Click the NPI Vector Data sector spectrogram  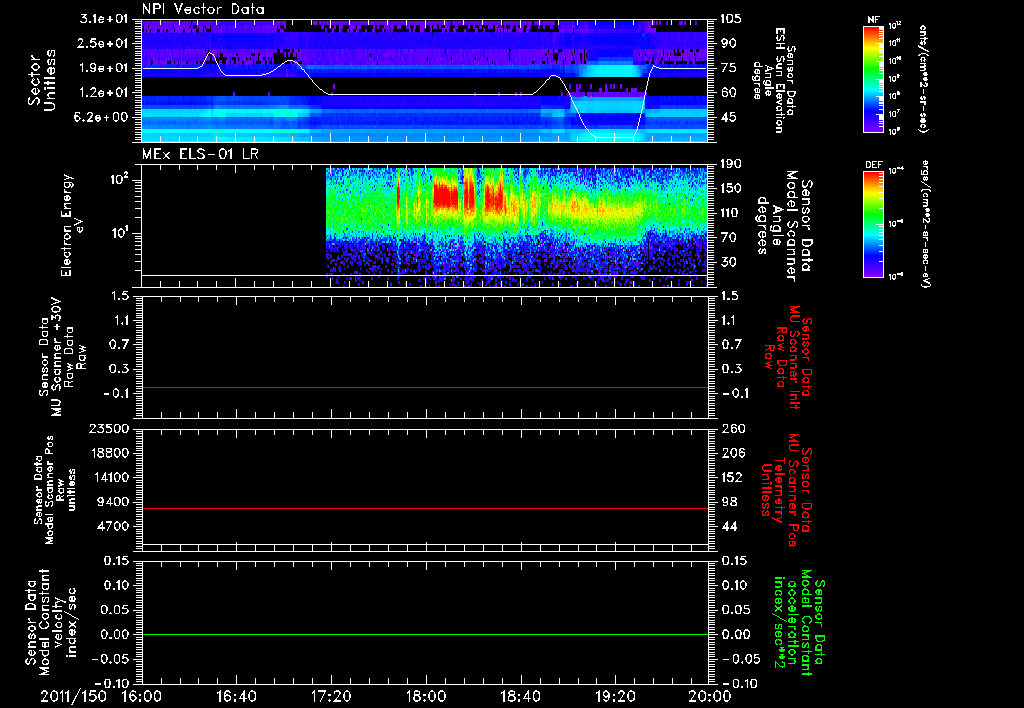pyautogui.click(x=425, y=80)
